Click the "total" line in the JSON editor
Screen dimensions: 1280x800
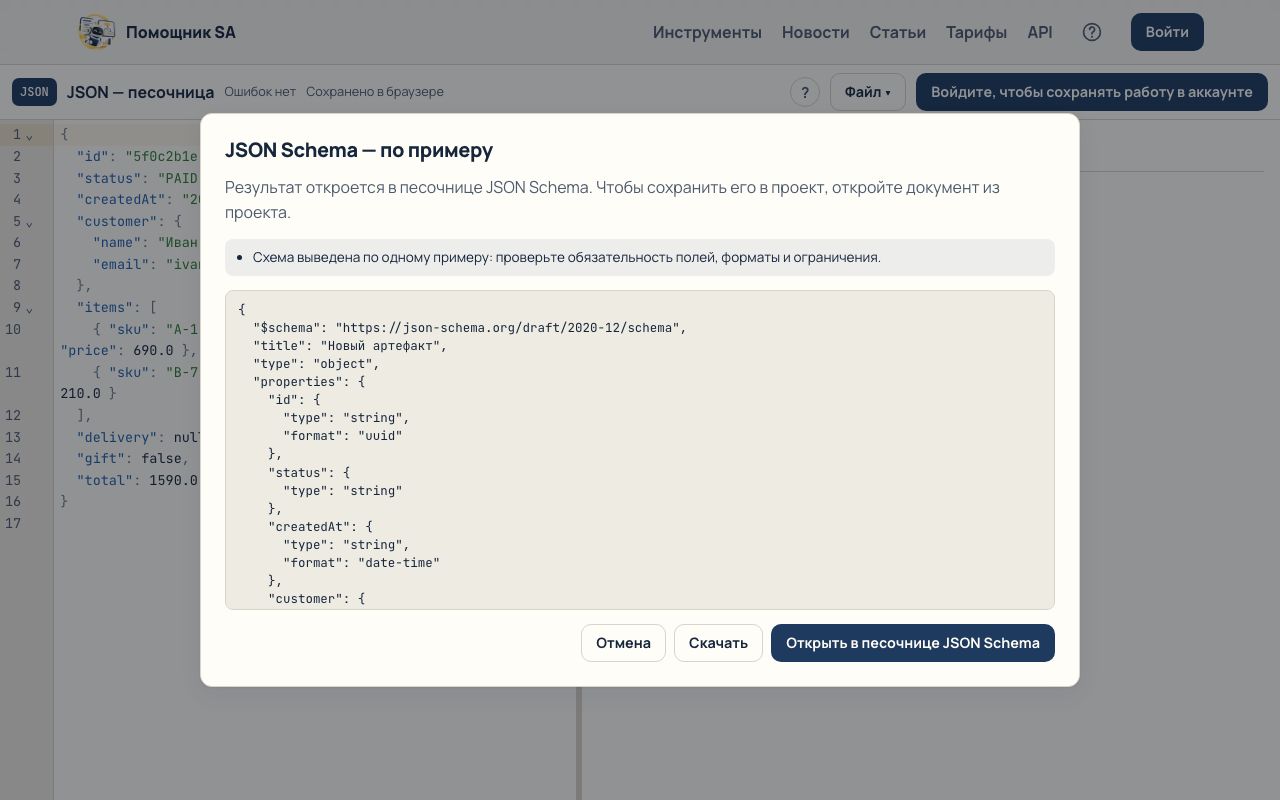coord(138,480)
